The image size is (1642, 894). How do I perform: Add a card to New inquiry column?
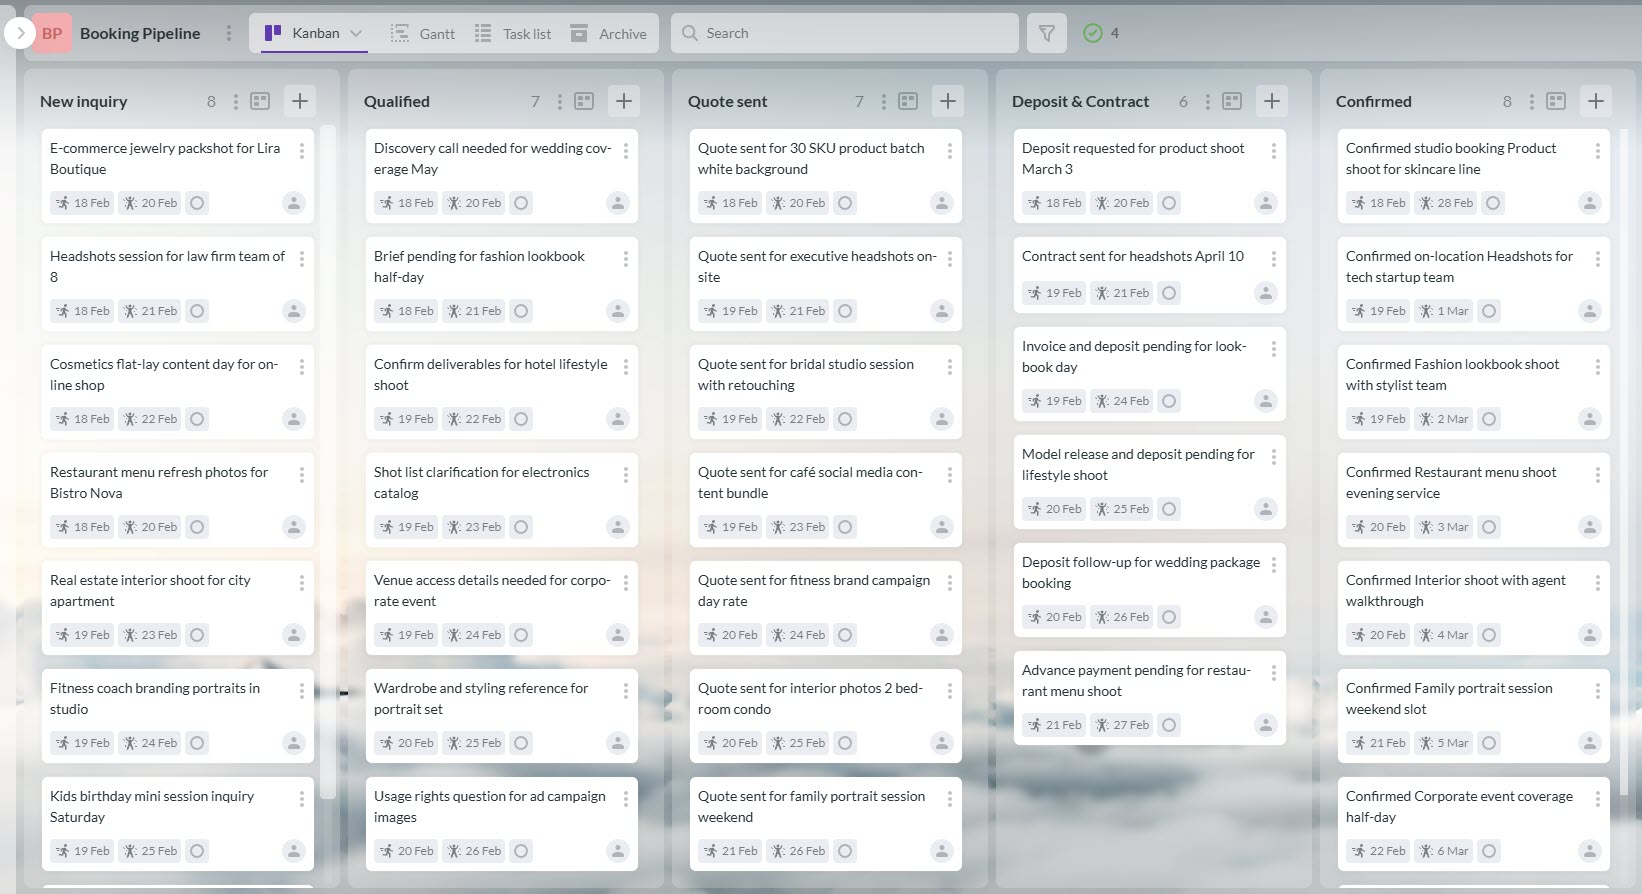coord(300,101)
